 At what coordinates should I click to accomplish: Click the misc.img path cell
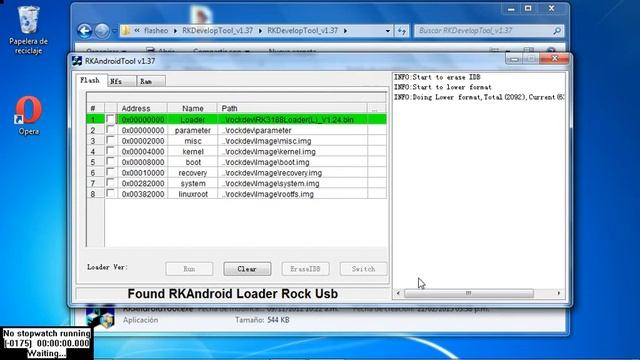[292, 141]
